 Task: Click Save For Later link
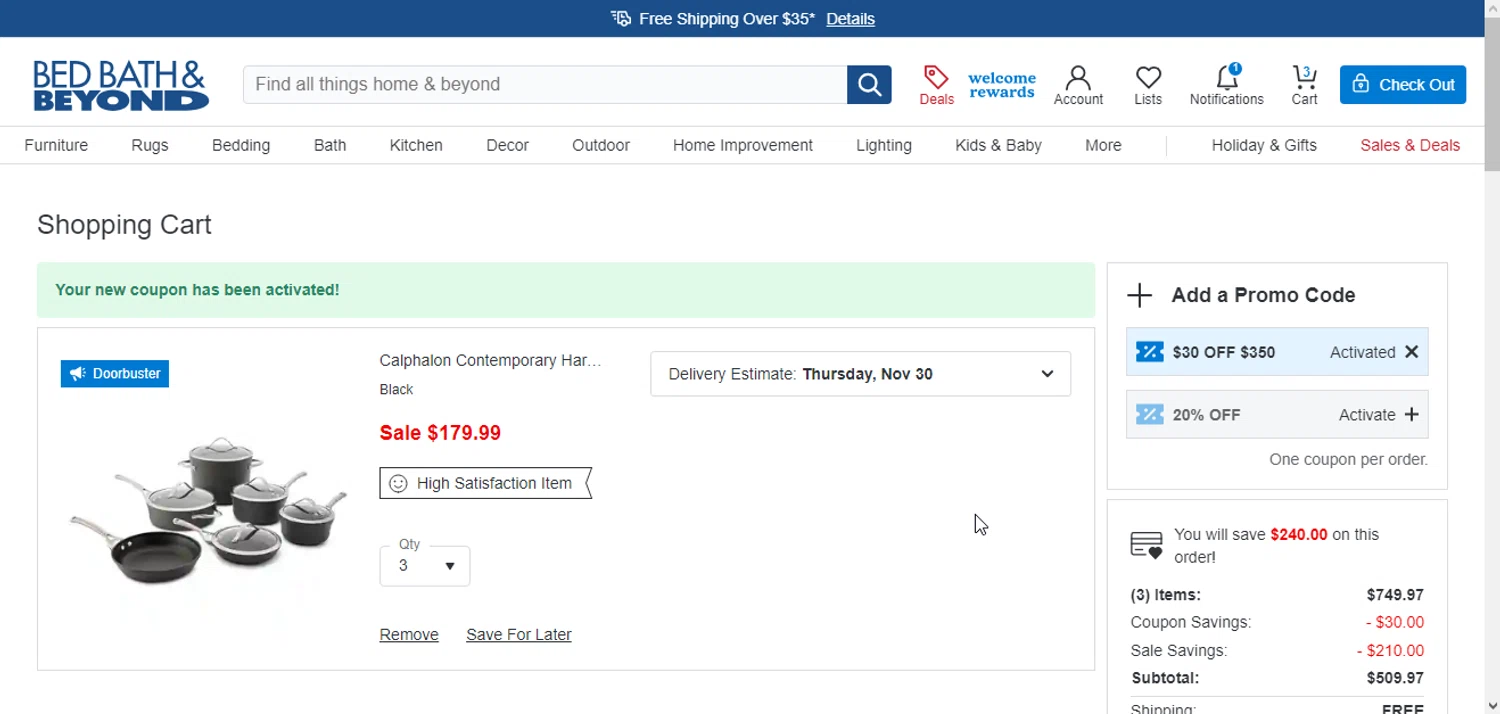coord(519,635)
